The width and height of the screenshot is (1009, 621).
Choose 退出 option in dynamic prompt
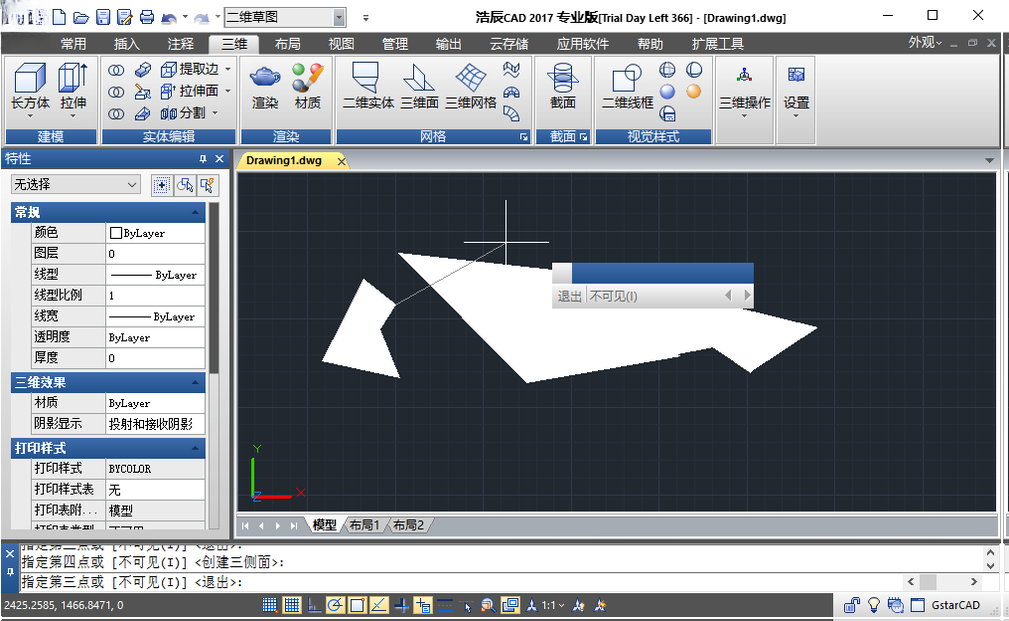pos(569,296)
